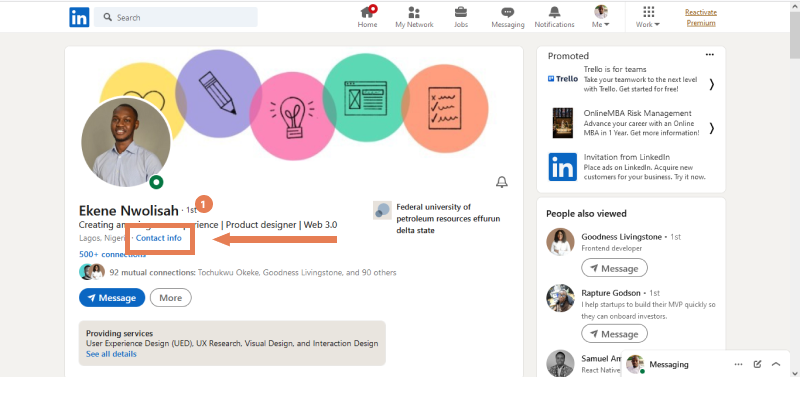800x407 pixels.
Task: Click the More button on profile
Action: pyautogui.click(x=170, y=298)
